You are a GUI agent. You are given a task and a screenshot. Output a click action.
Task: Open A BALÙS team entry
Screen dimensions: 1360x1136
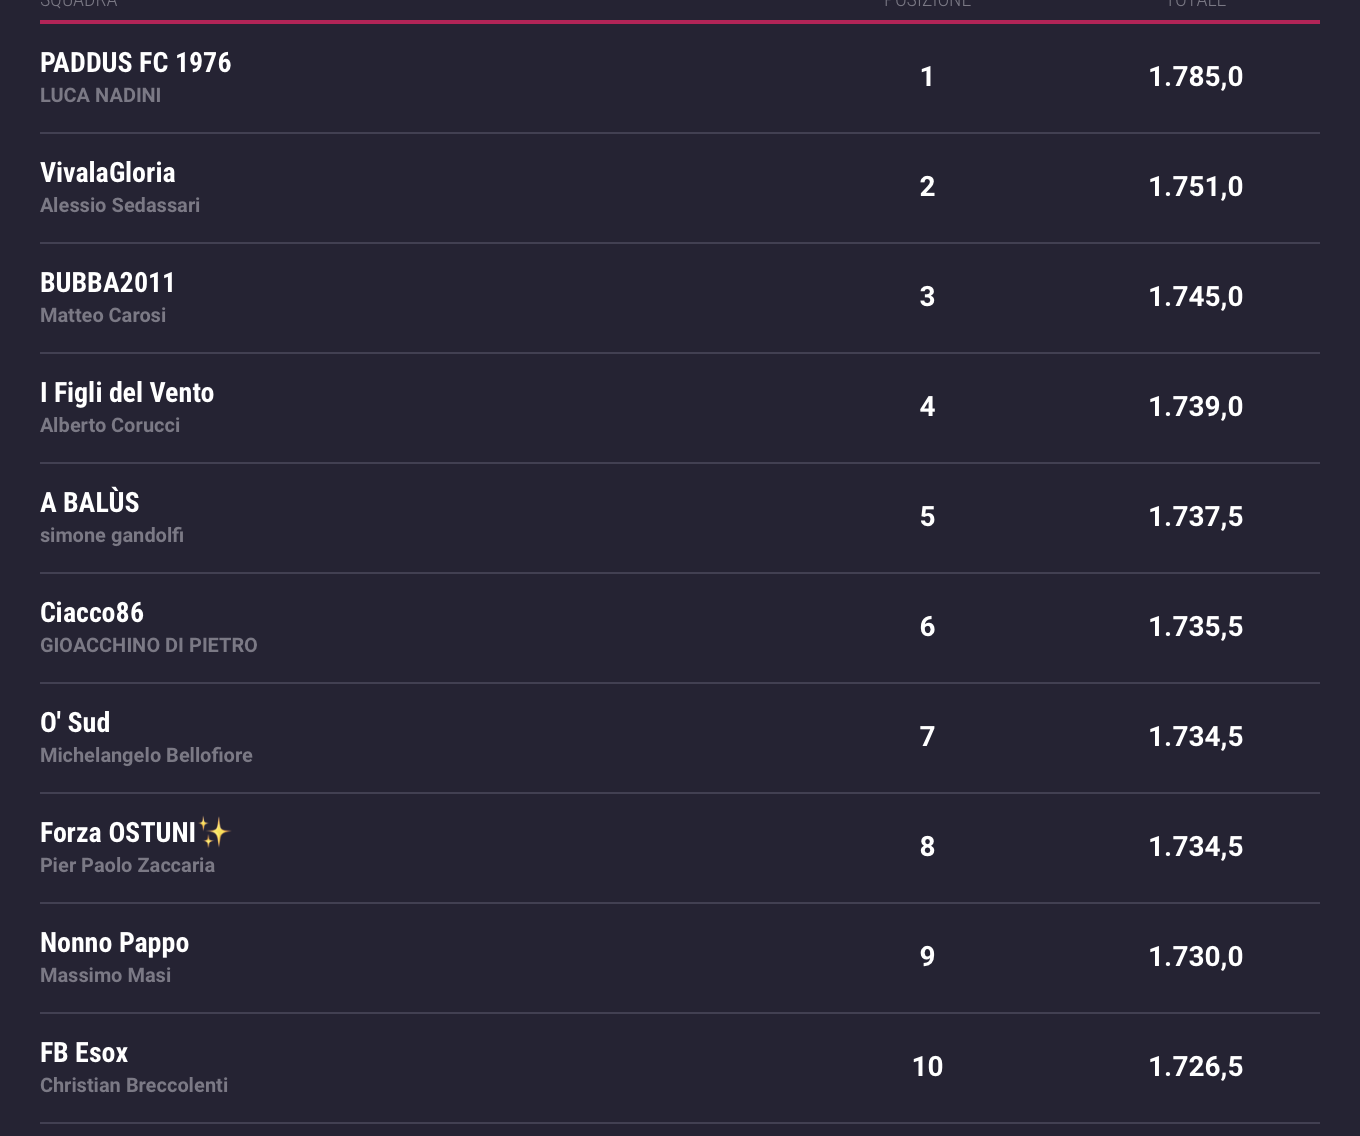click(x=89, y=503)
